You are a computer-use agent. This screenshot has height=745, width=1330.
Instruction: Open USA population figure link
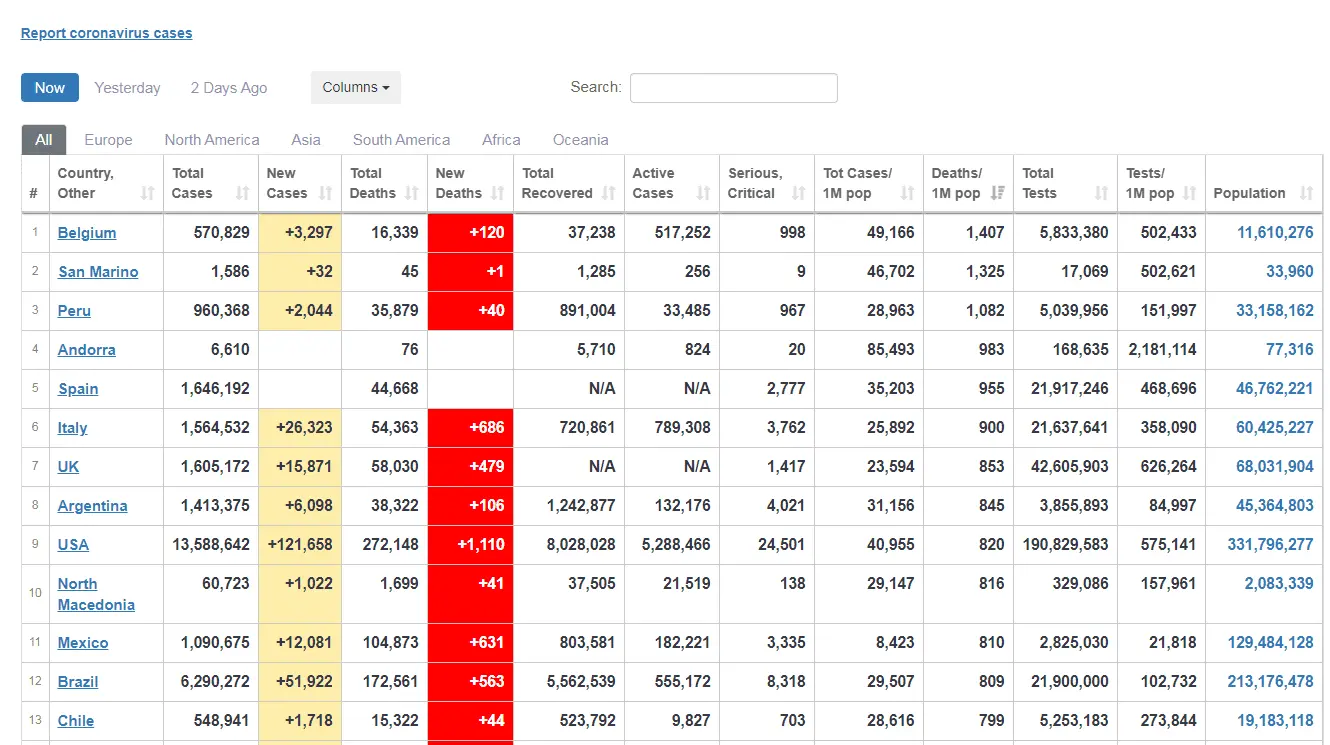tap(1270, 545)
